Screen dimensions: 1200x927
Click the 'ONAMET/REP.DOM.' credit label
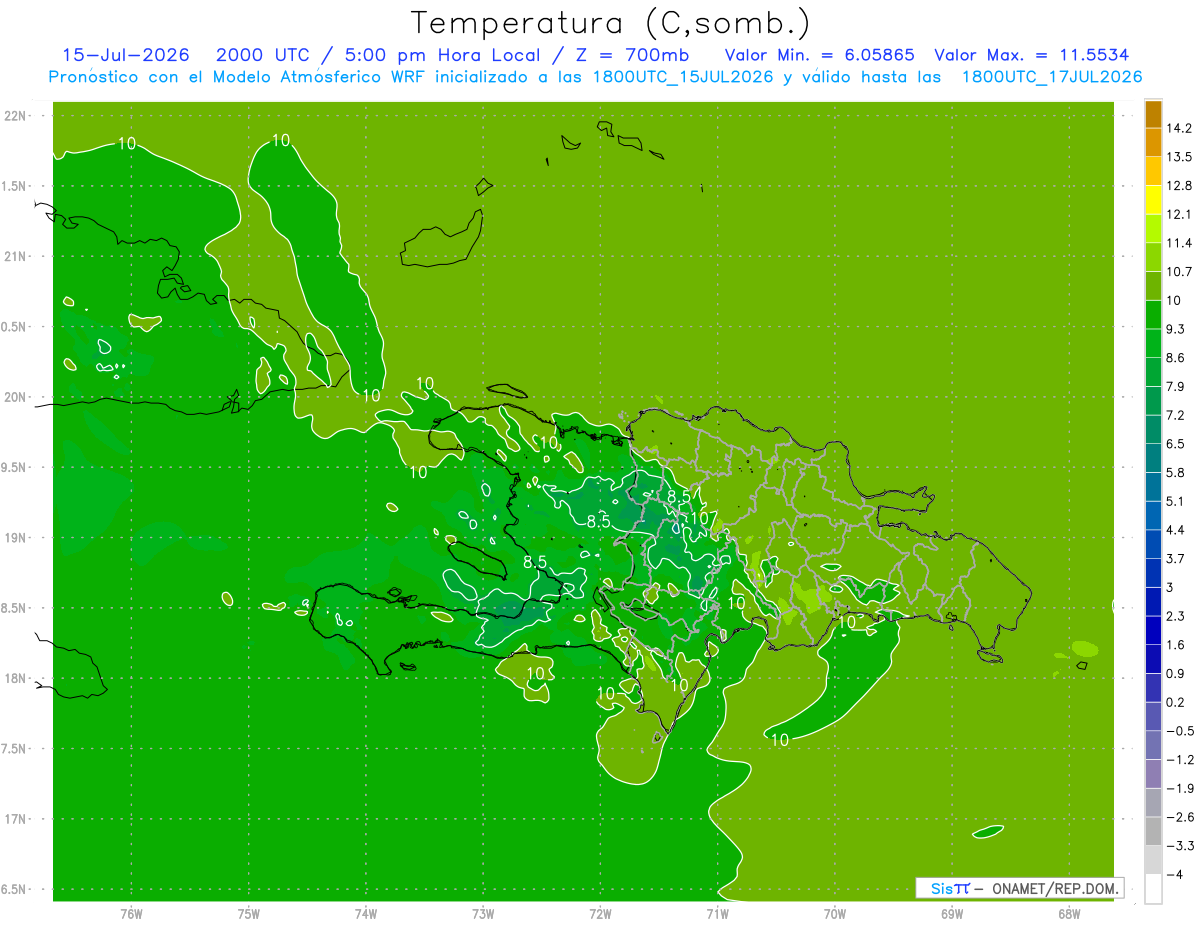pyautogui.click(x=1055, y=888)
